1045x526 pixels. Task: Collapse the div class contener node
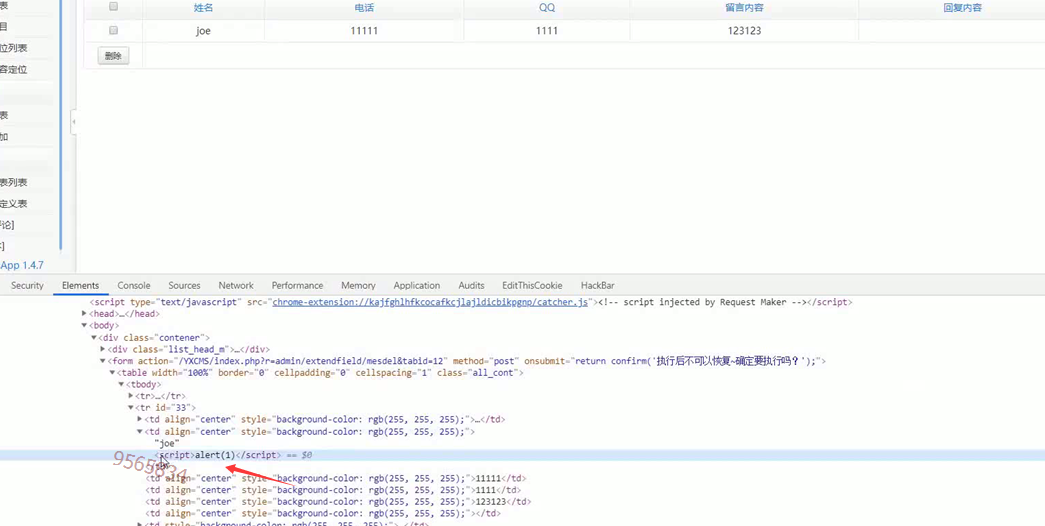(x=93, y=337)
